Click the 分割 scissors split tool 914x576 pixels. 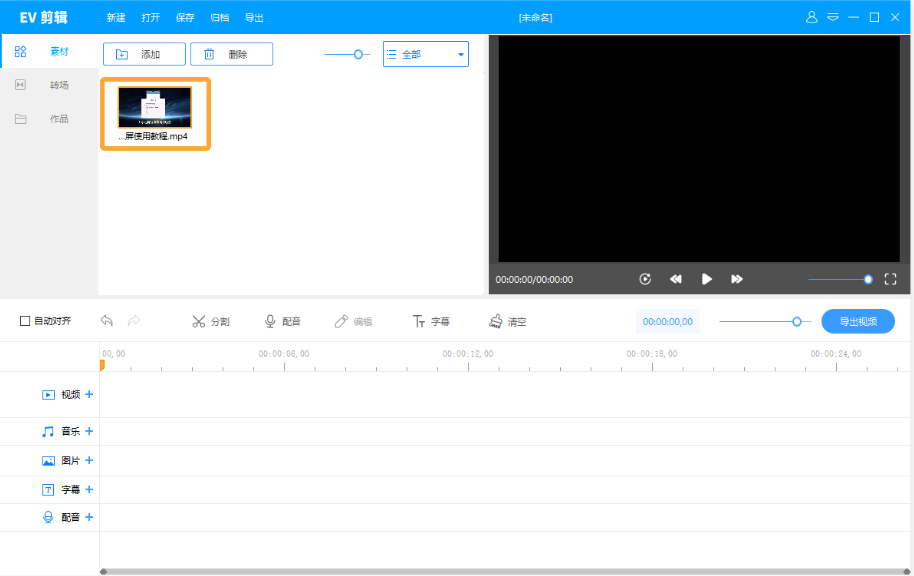tap(210, 322)
